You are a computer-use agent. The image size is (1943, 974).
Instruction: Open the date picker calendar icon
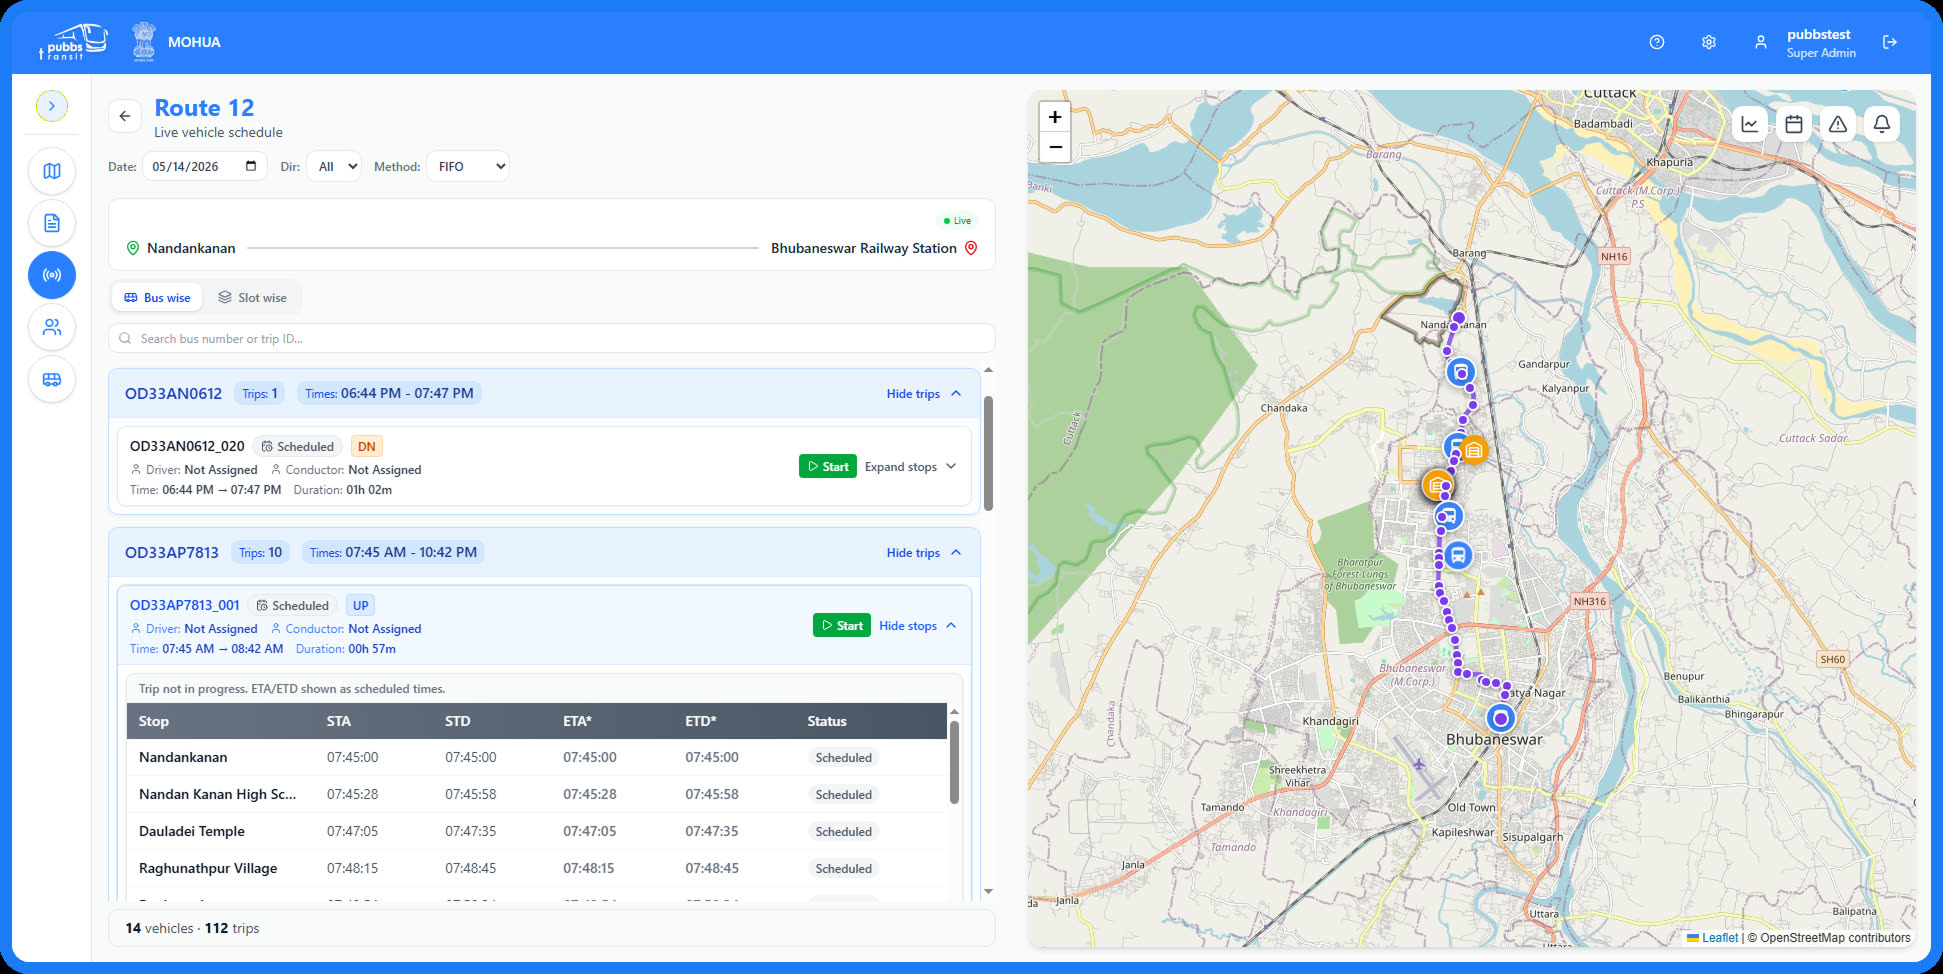251,166
